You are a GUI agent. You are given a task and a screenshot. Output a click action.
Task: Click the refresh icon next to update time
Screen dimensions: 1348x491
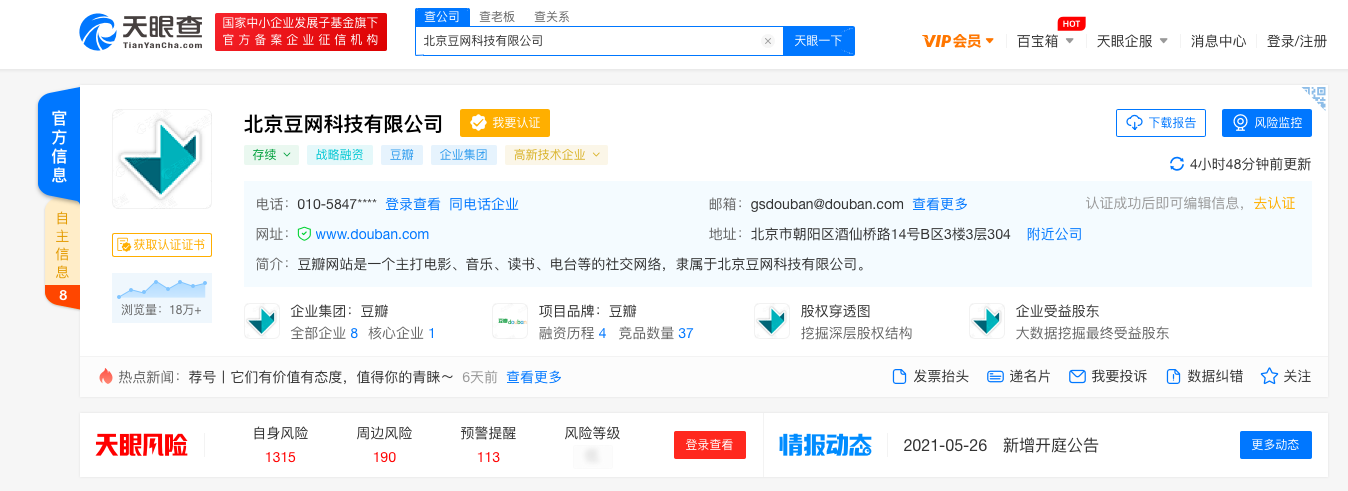point(1177,164)
